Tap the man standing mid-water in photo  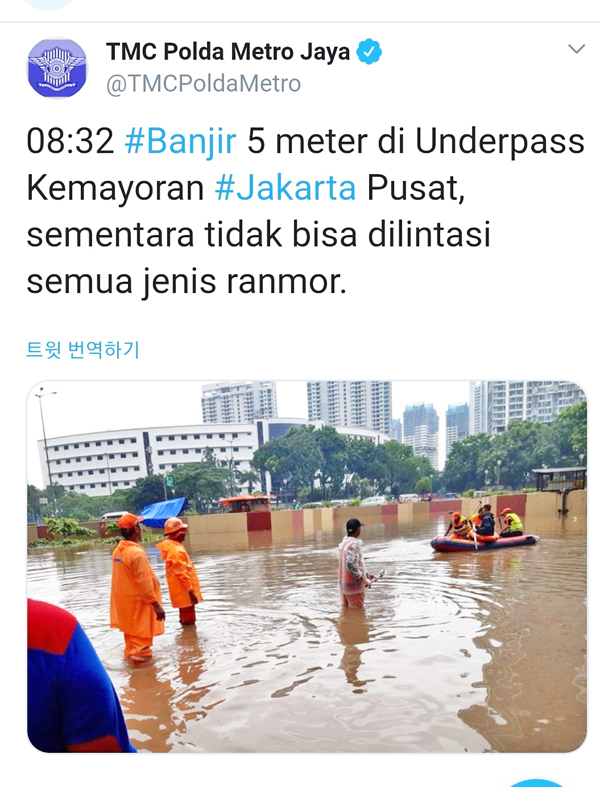pyautogui.click(x=353, y=563)
